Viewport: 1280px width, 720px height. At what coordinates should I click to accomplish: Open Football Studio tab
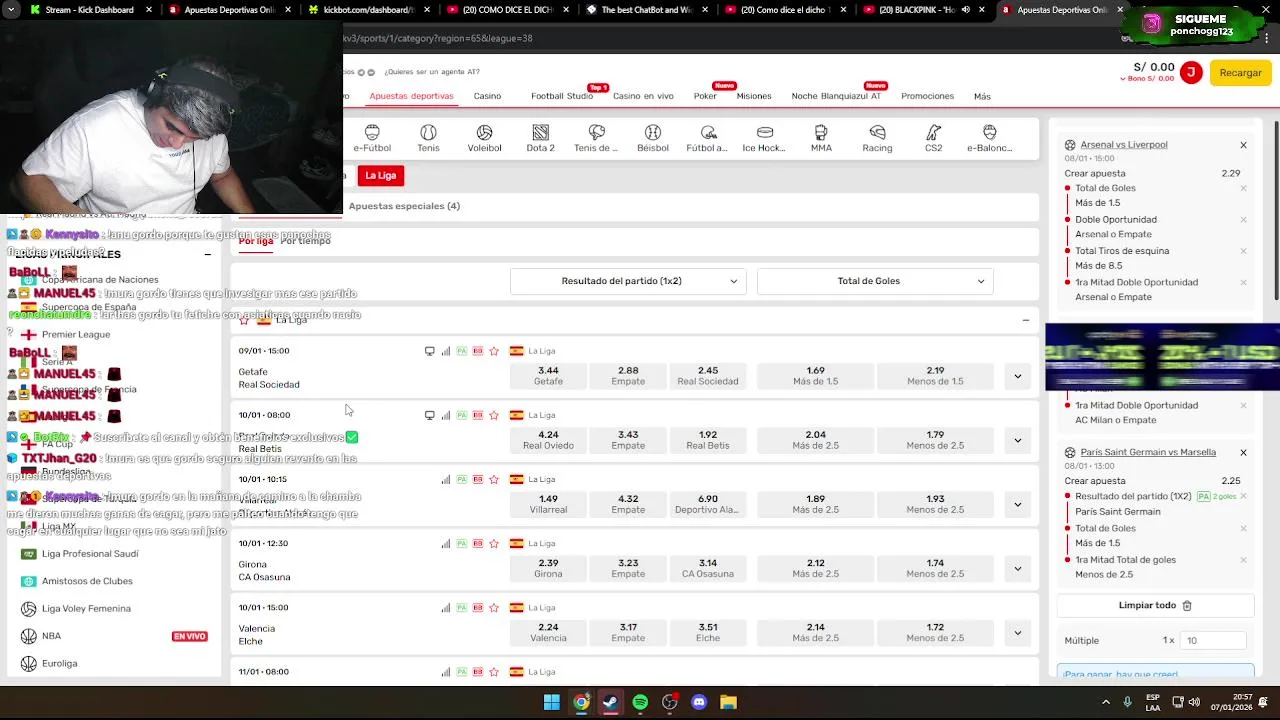tap(562, 96)
